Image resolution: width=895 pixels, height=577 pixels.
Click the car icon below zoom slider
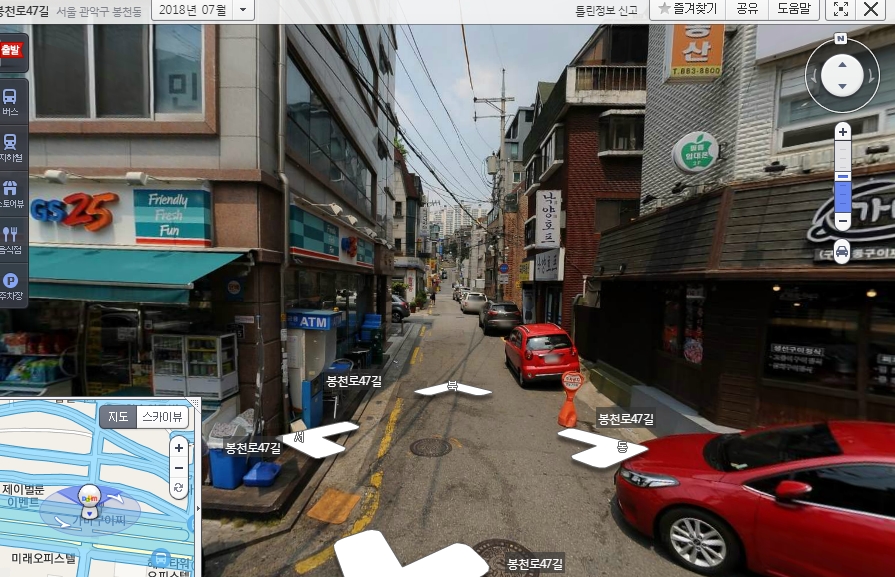(x=842, y=252)
